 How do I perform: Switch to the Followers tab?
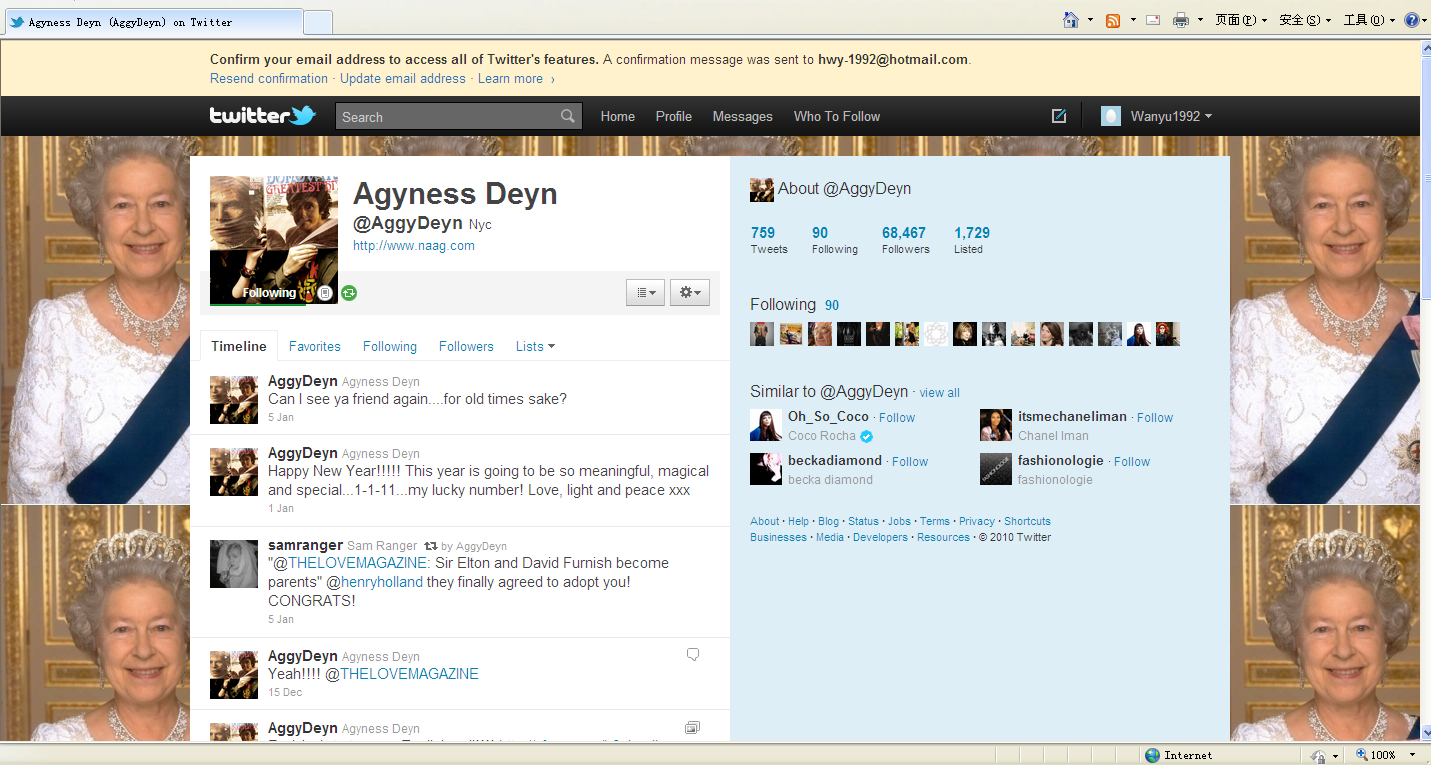coord(466,346)
